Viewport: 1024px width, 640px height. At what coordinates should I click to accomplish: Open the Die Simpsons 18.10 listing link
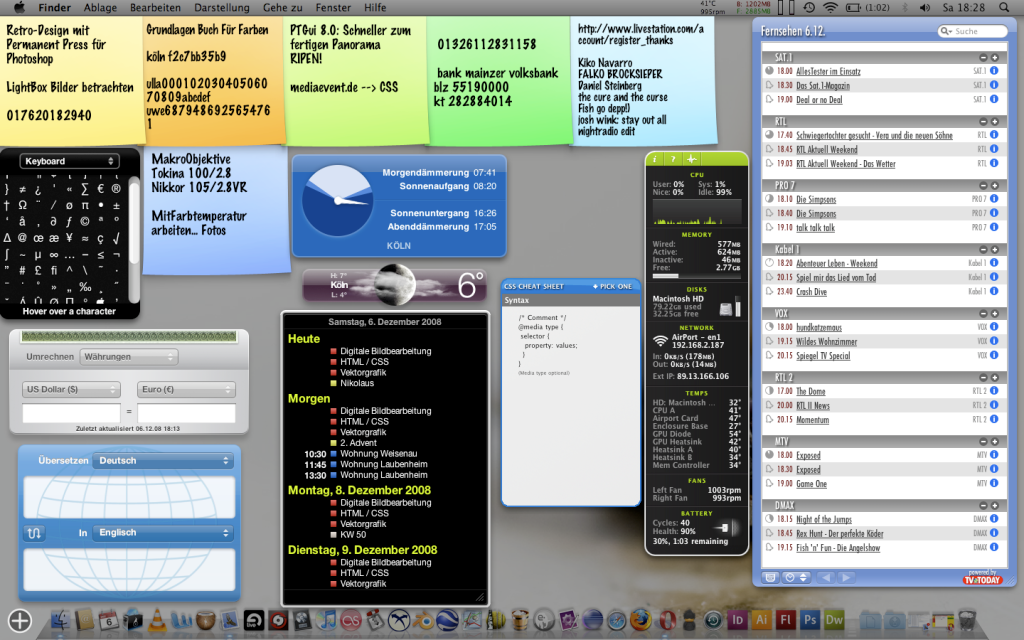[816, 199]
